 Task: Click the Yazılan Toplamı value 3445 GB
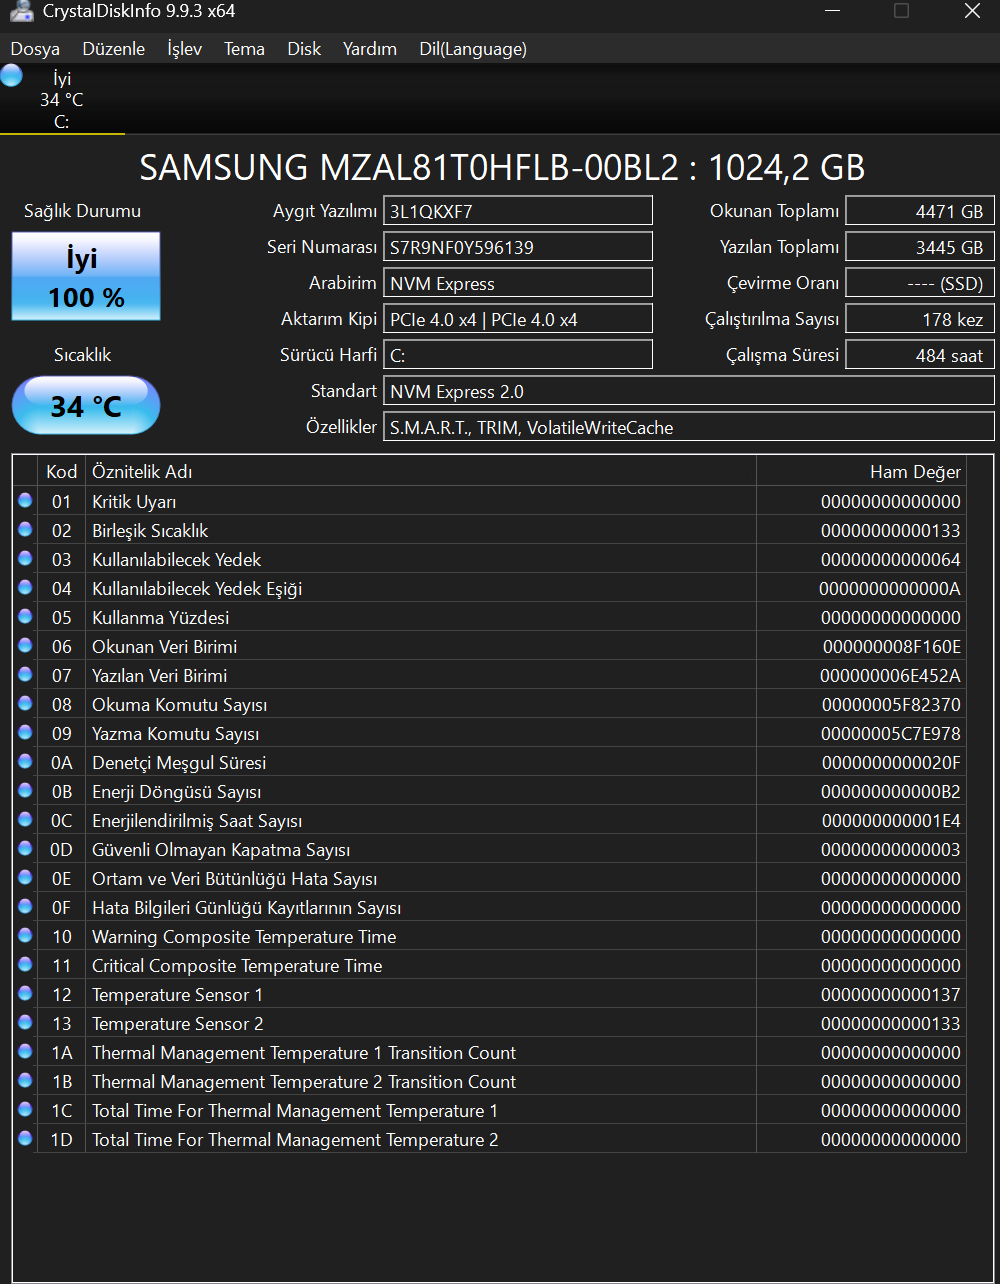click(920, 247)
